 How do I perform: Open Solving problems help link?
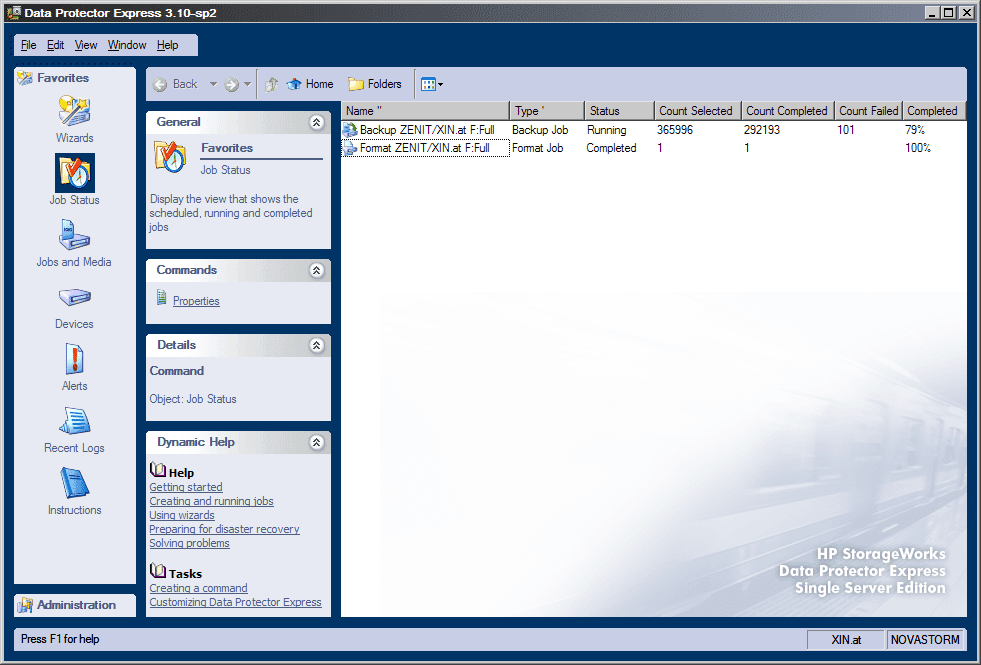coord(190,543)
